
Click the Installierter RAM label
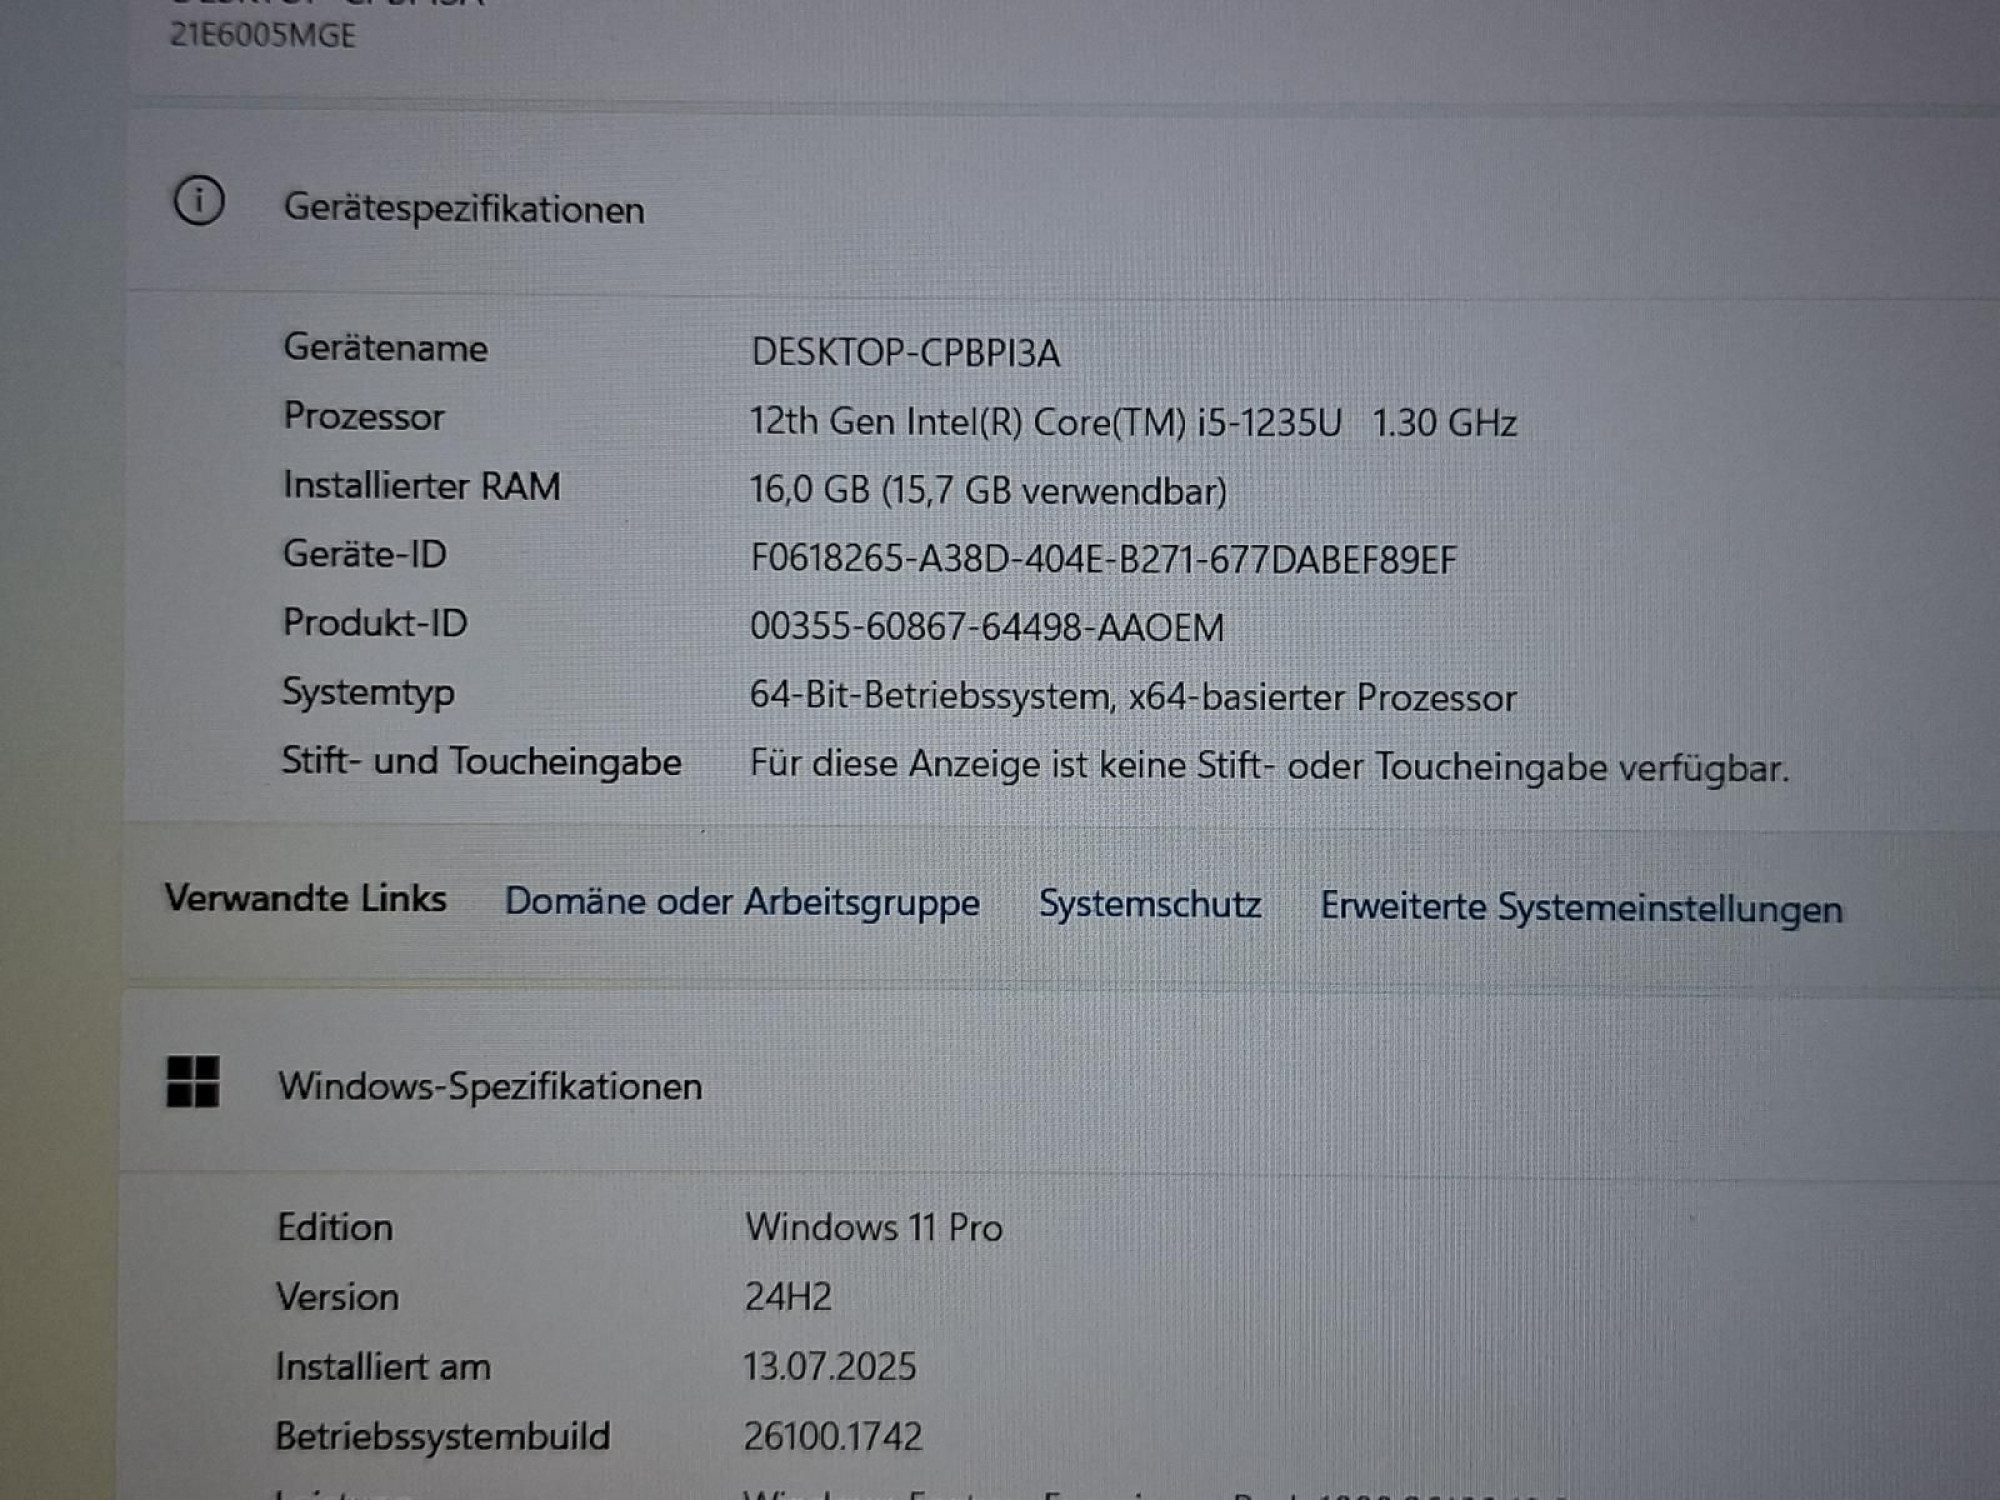point(422,485)
